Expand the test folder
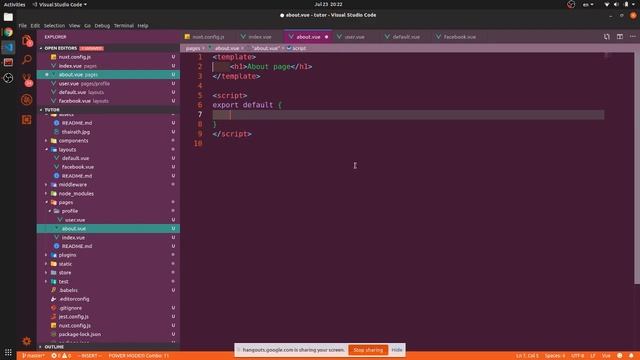Image resolution: width=640 pixels, height=360 pixels. click(63, 282)
